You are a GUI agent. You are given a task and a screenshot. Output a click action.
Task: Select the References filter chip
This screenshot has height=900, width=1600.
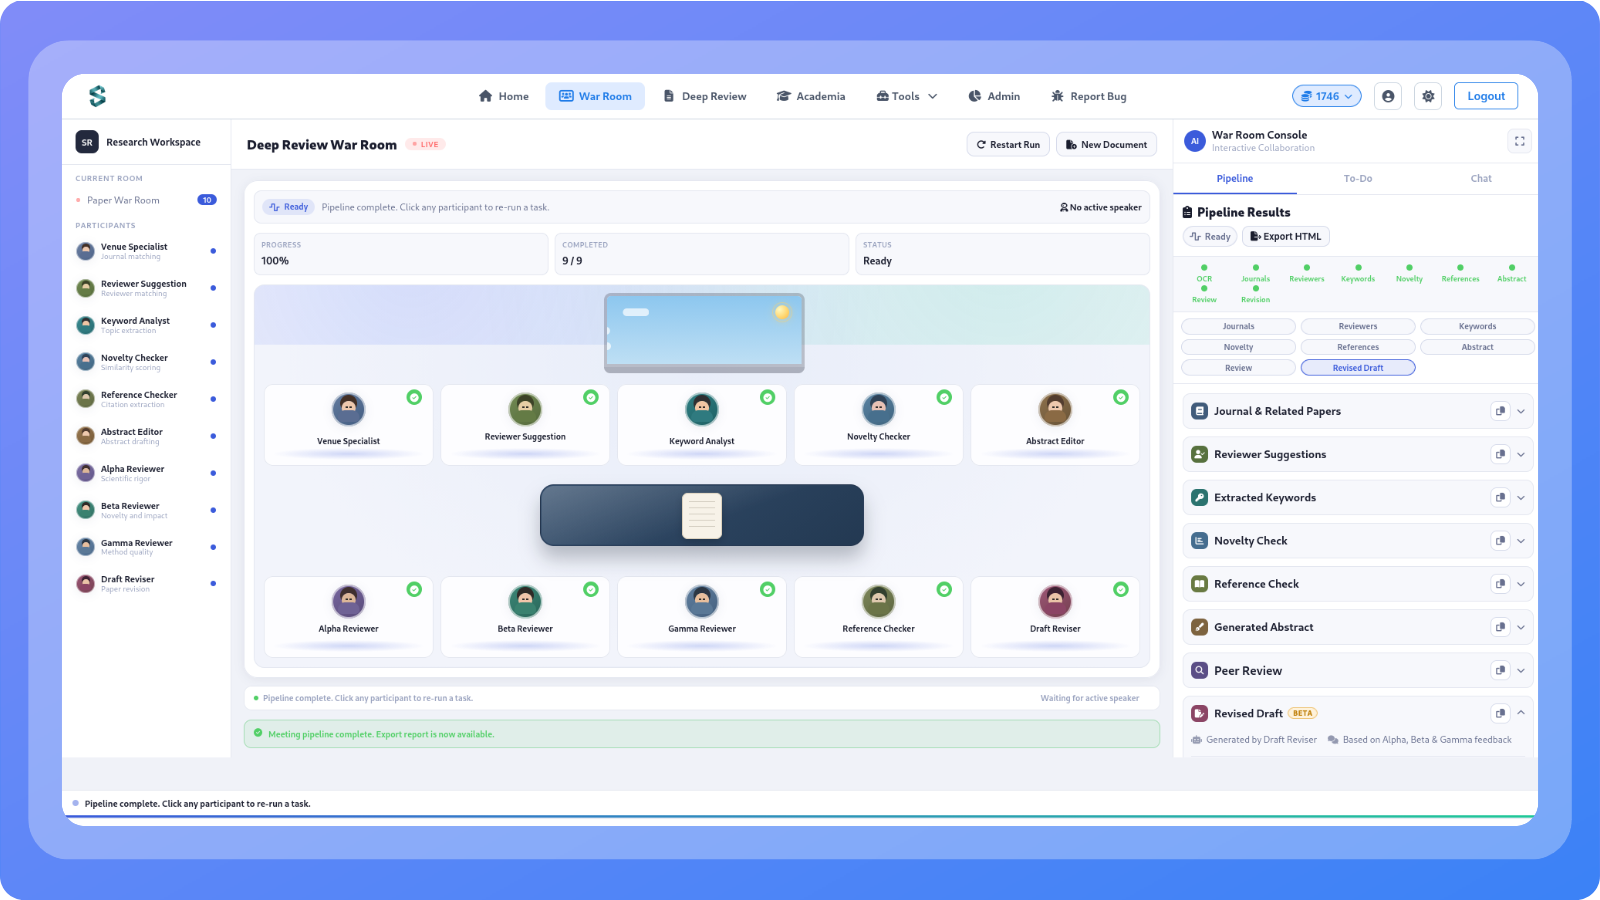tap(1358, 347)
